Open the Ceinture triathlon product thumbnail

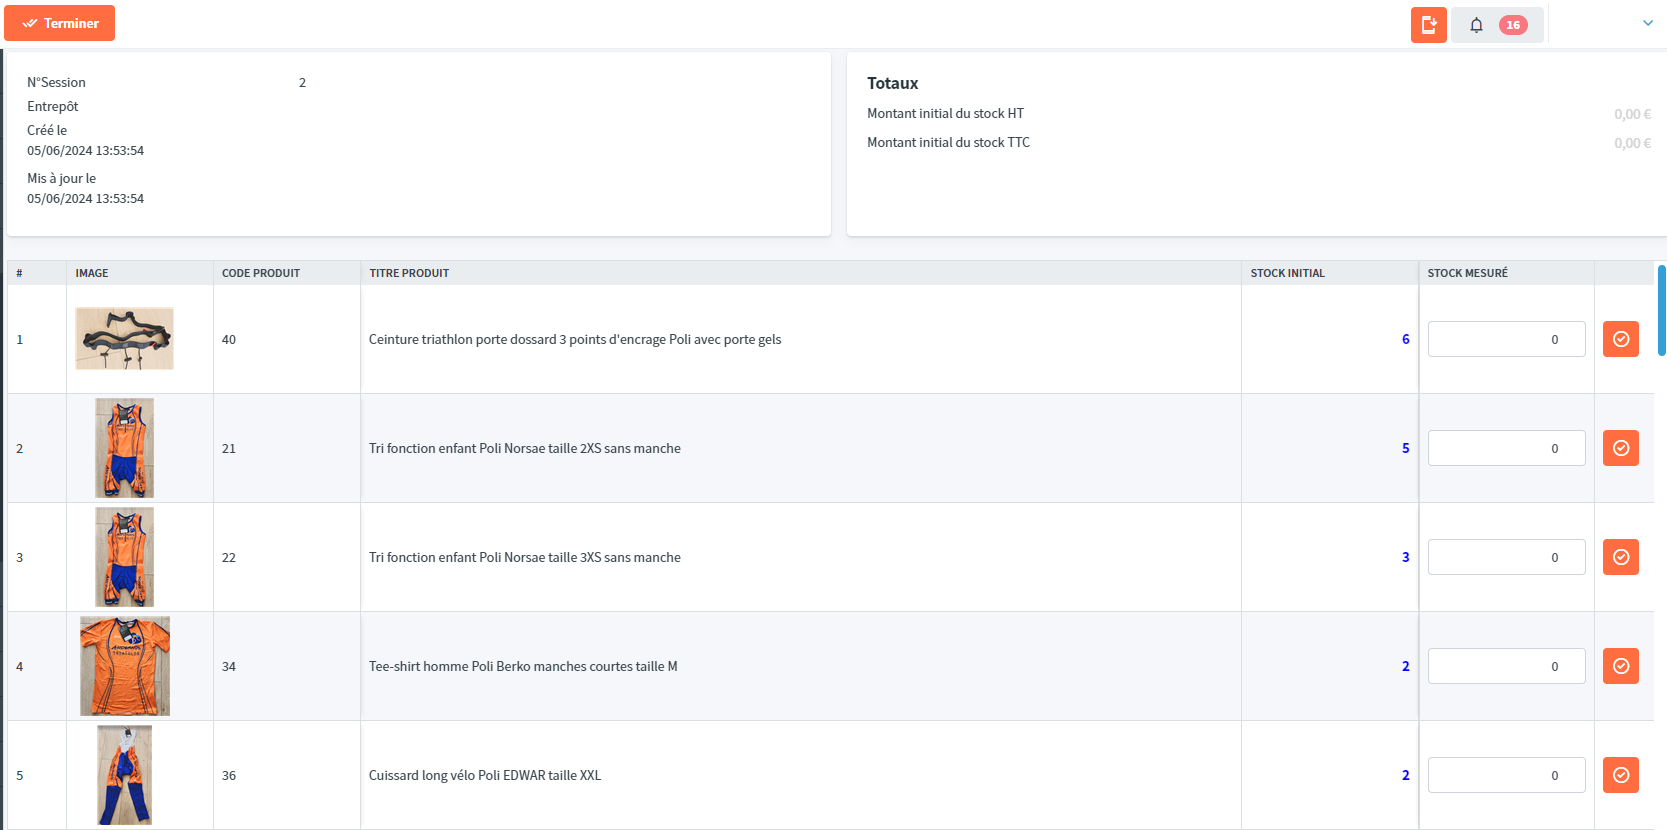tap(125, 339)
